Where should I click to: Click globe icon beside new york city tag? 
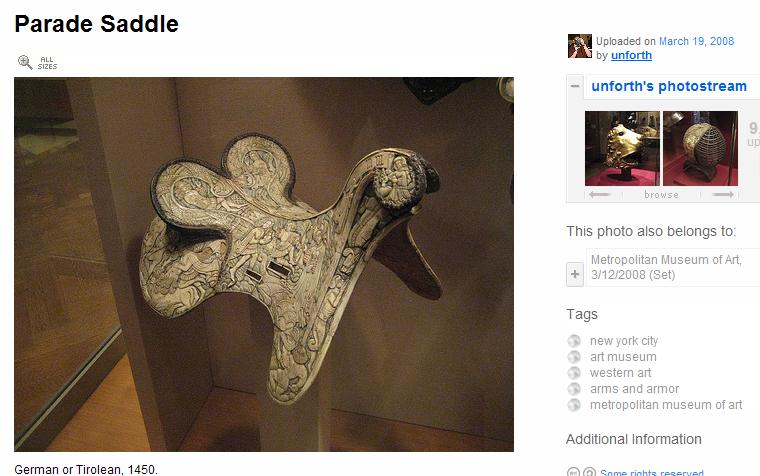(574, 341)
